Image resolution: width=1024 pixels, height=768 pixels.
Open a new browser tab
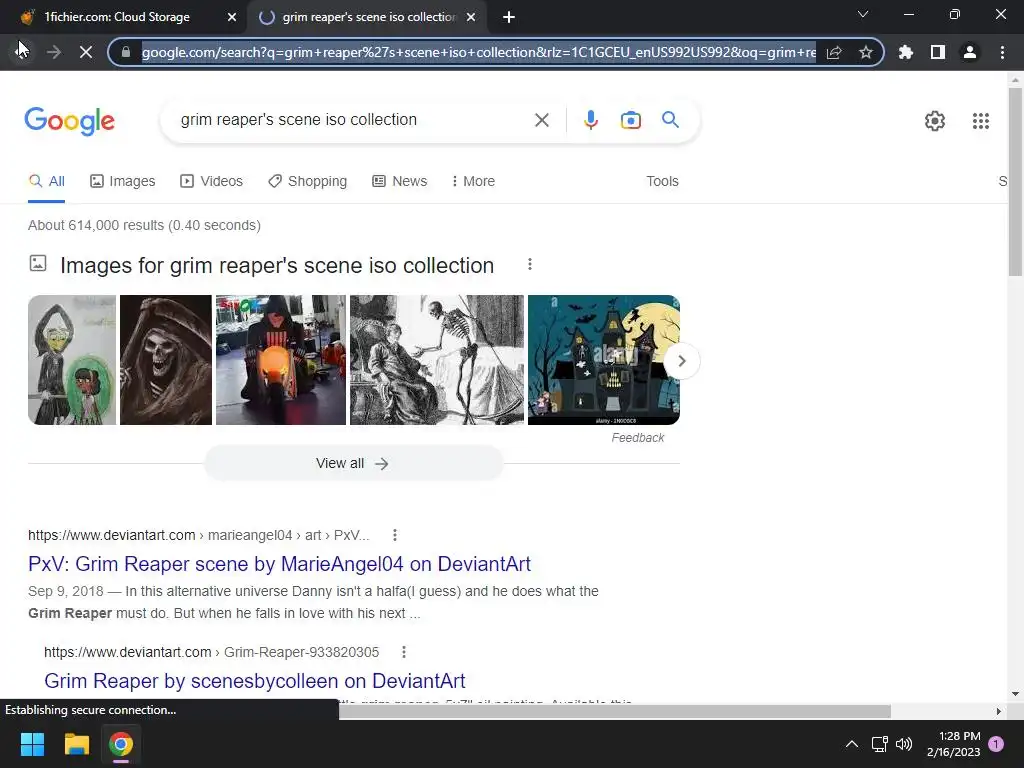[x=509, y=17]
